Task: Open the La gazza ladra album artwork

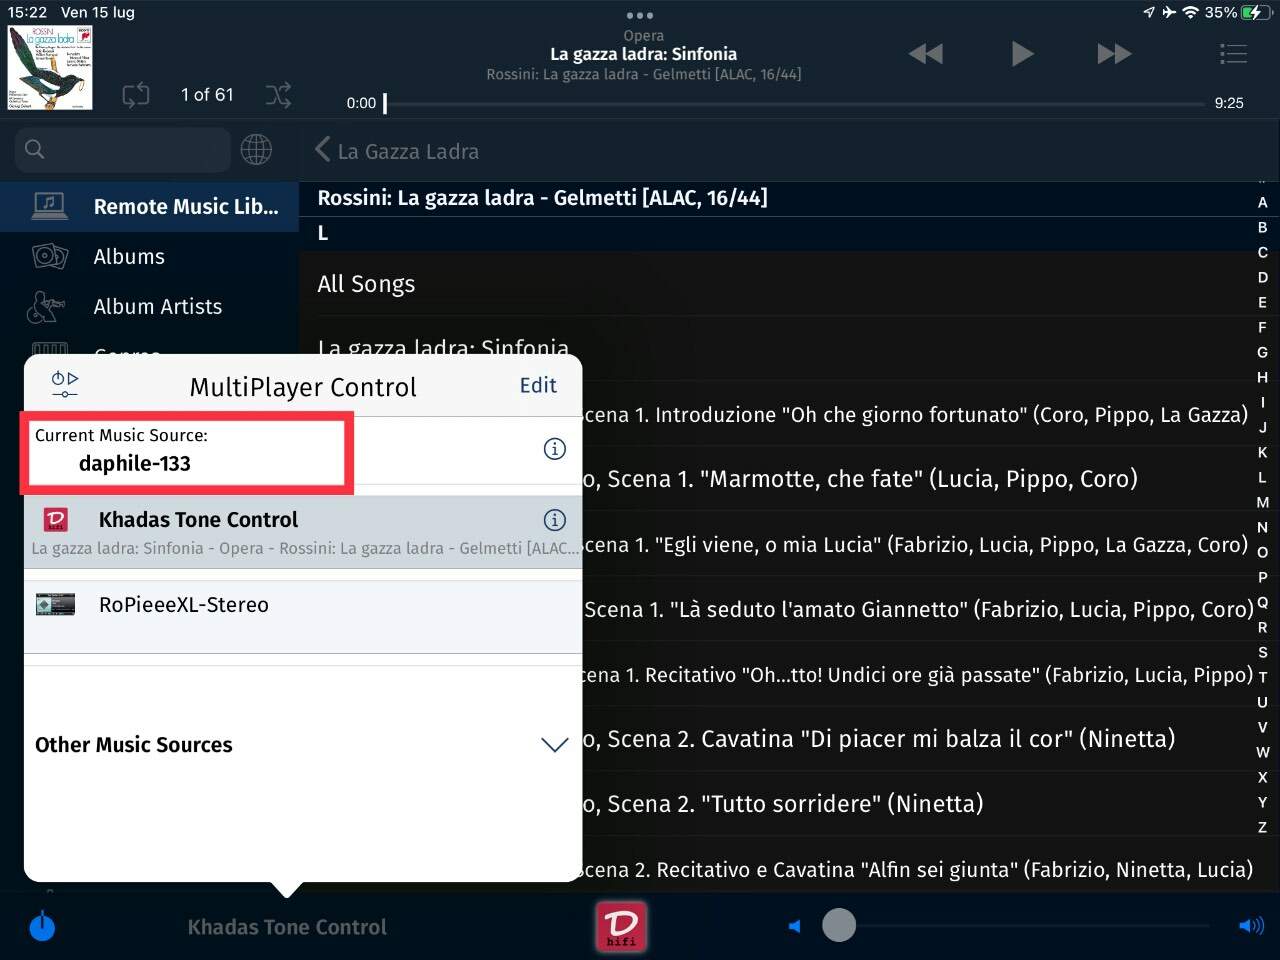Action: pos(50,67)
